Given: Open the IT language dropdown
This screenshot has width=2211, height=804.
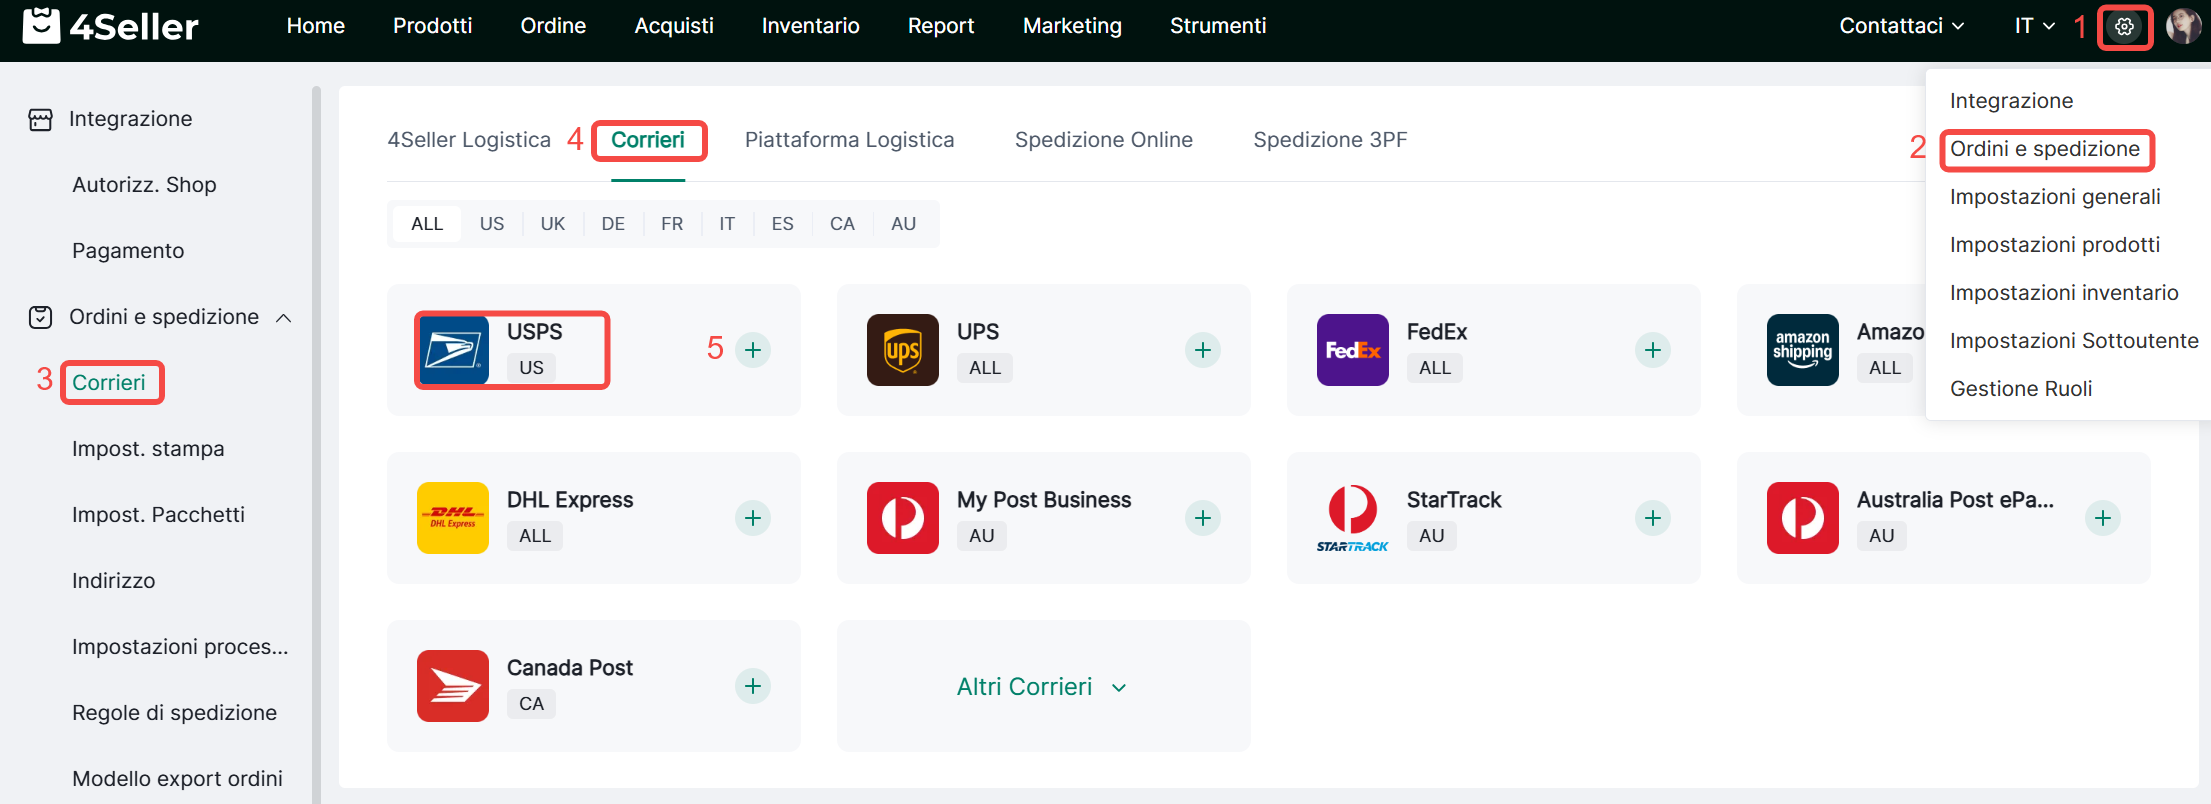Looking at the screenshot, I should [x=2033, y=26].
